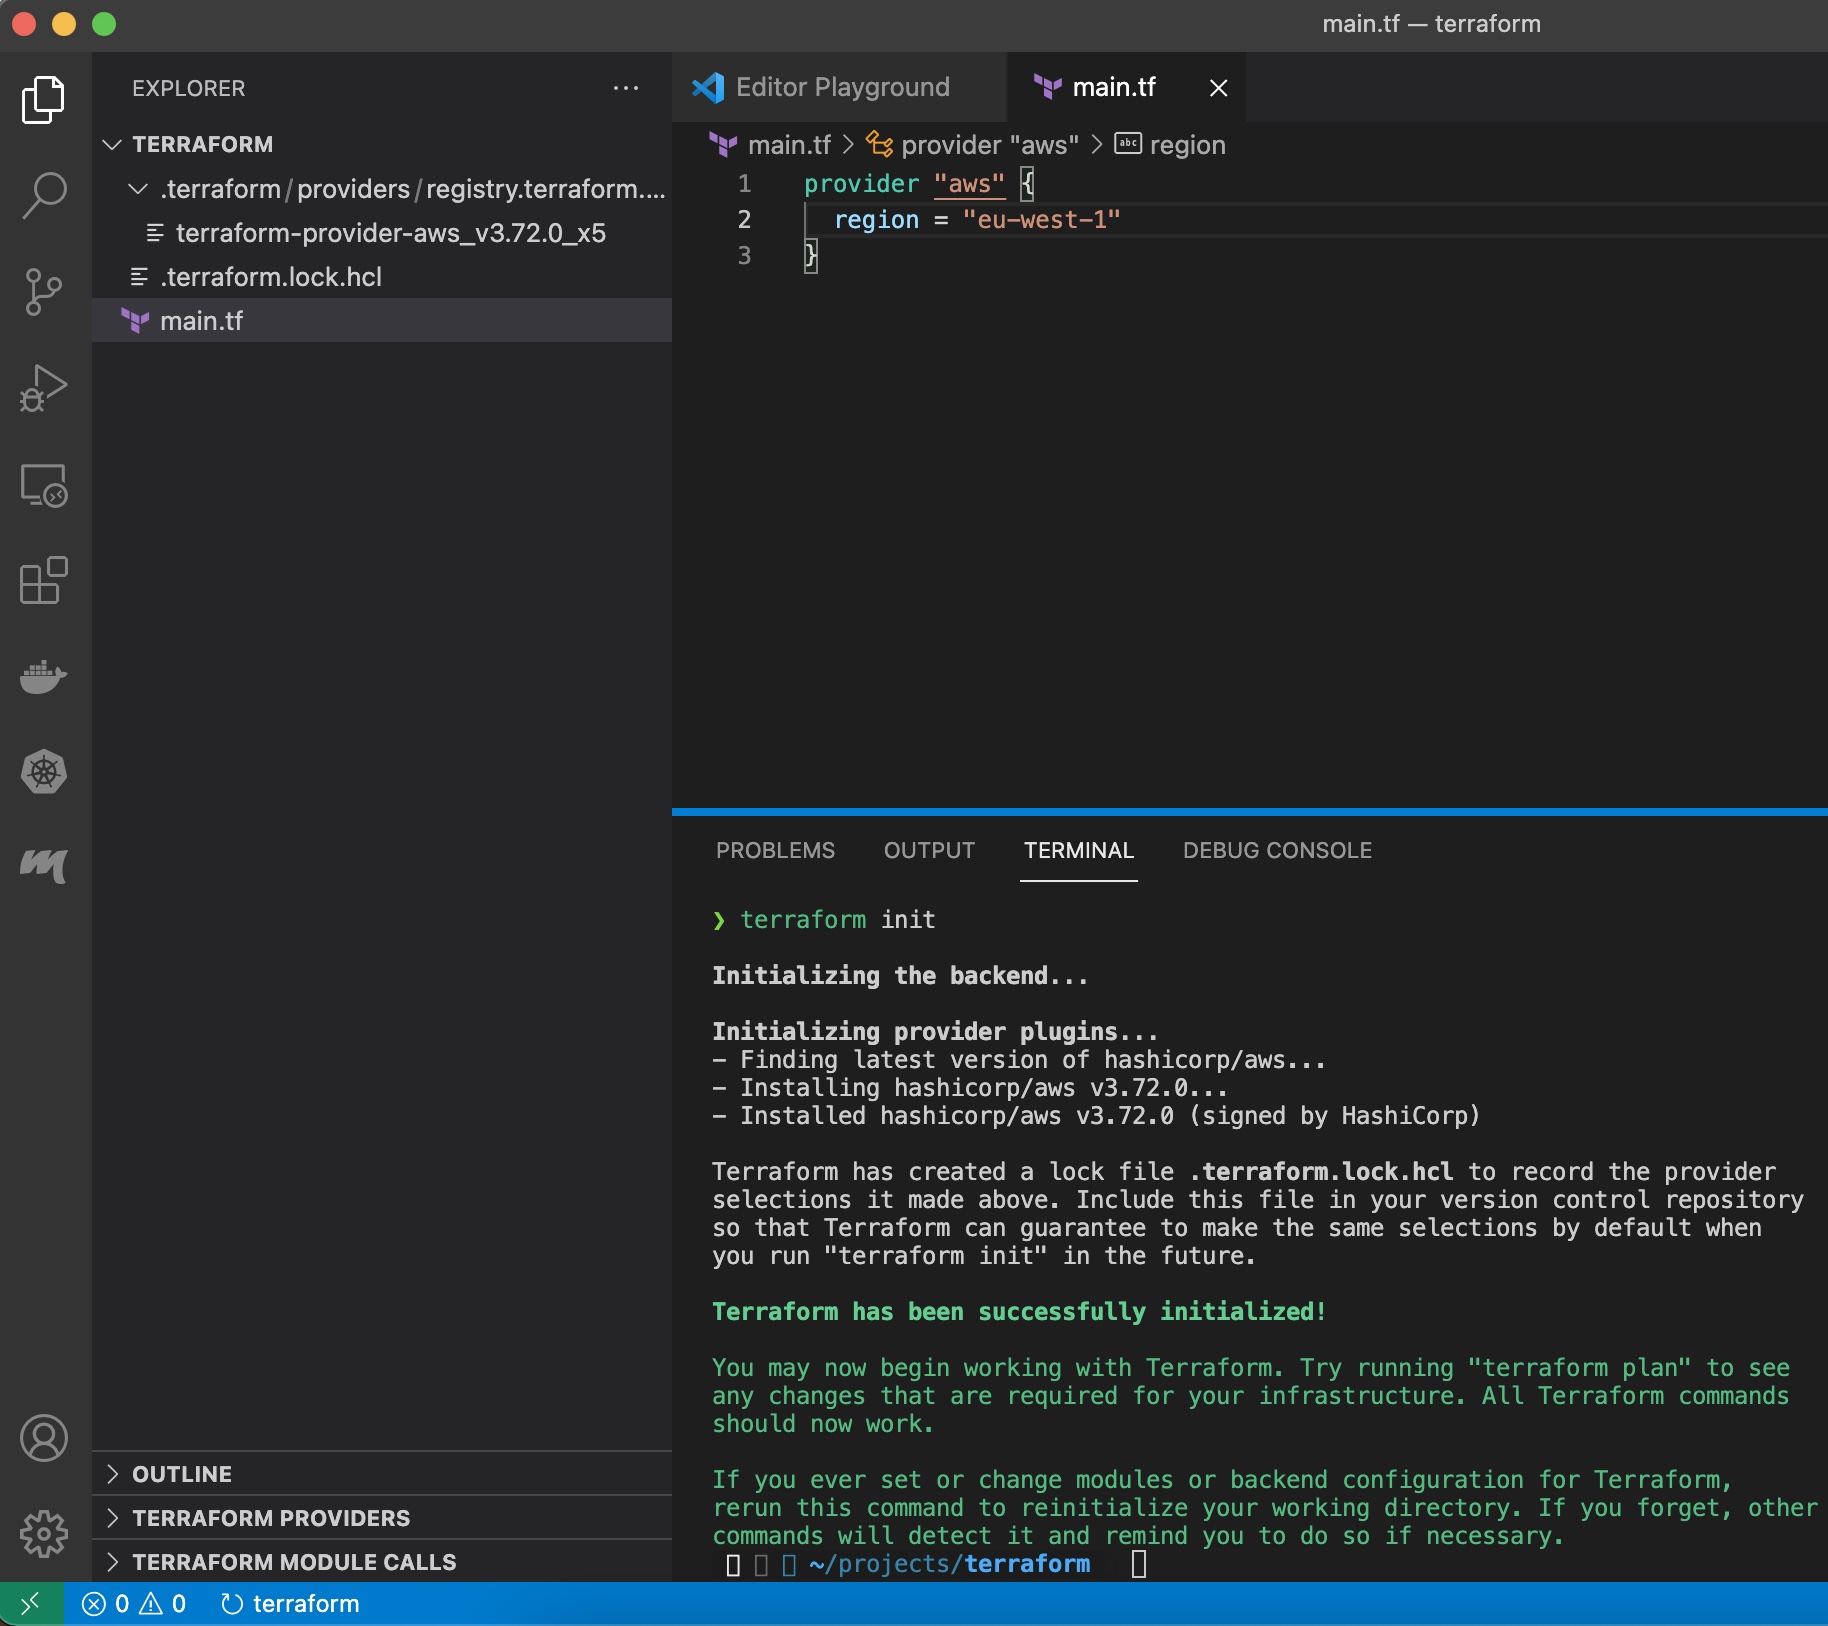Click the window title main.tf — terraform
The height and width of the screenshot is (1626, 1828).
tap(1431, 24)
